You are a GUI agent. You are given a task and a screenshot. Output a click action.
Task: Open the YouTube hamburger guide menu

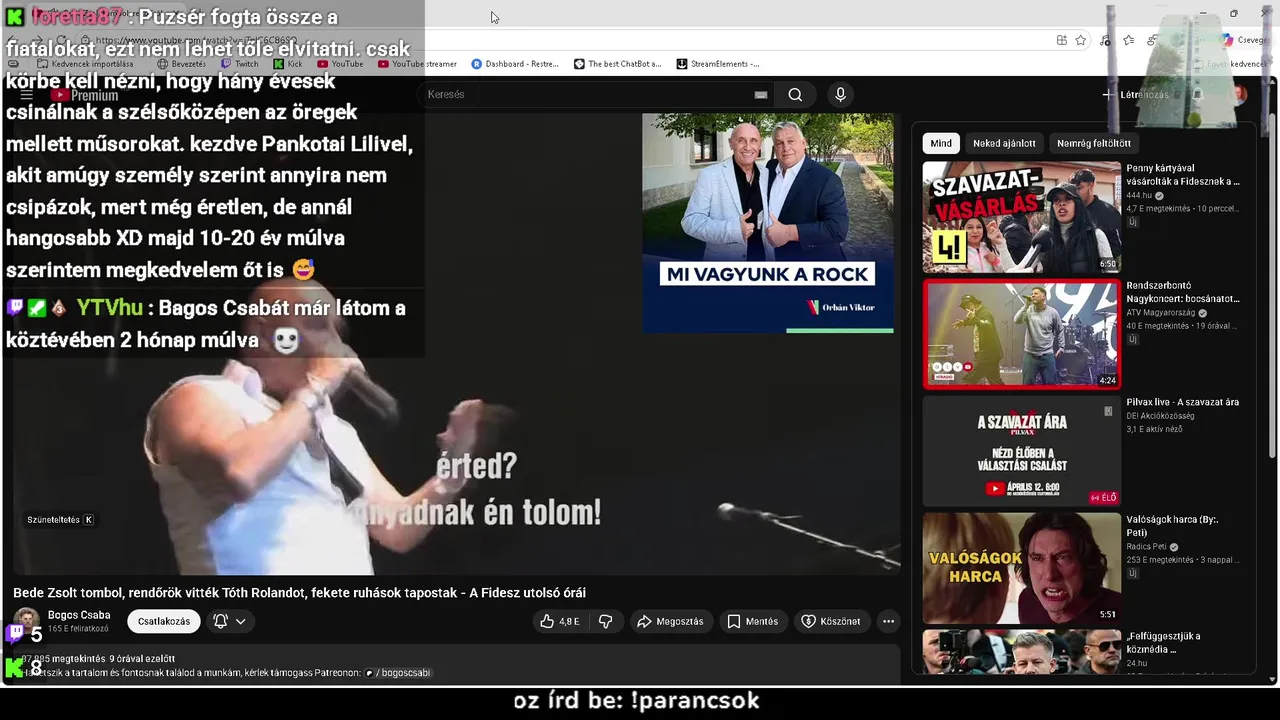coord(27,95)
